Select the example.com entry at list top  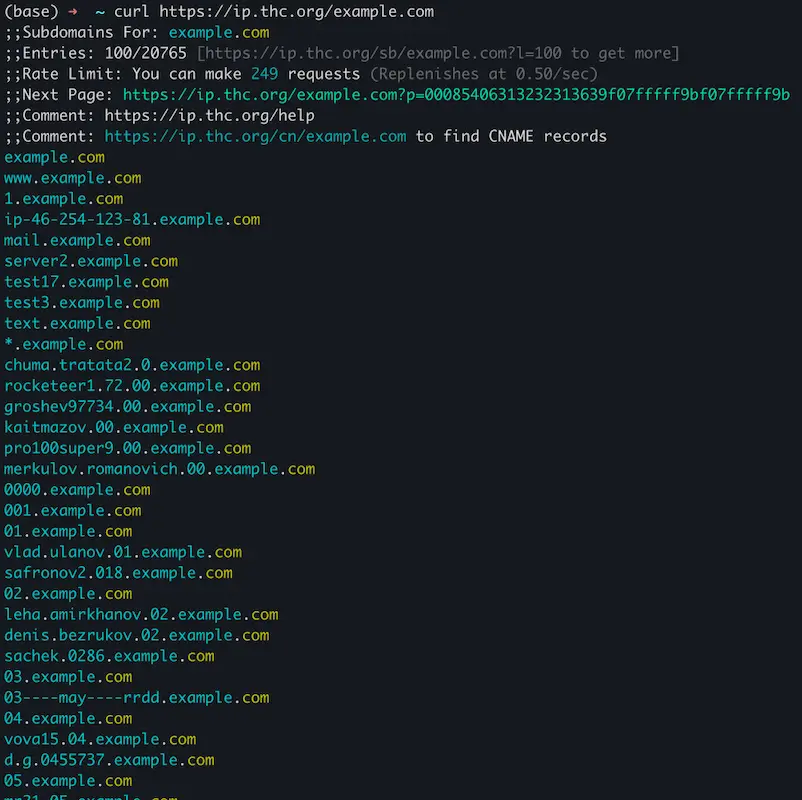click(54, 157)
